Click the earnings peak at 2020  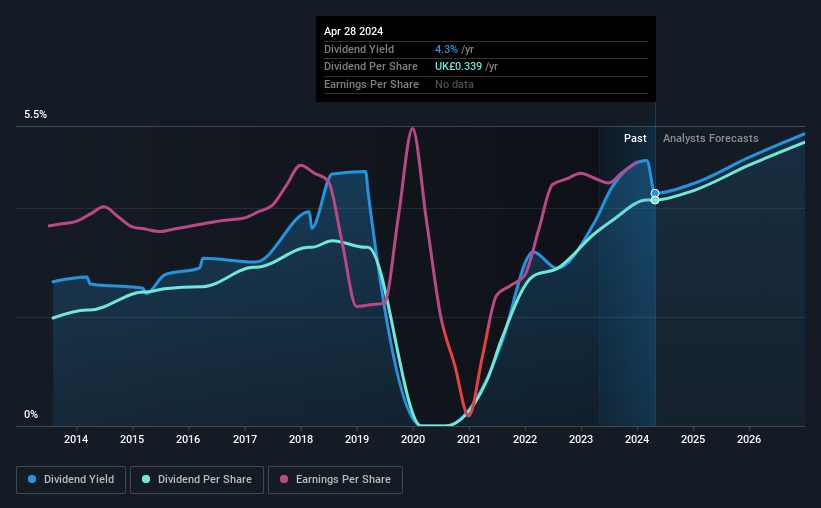tap(413, 129)
